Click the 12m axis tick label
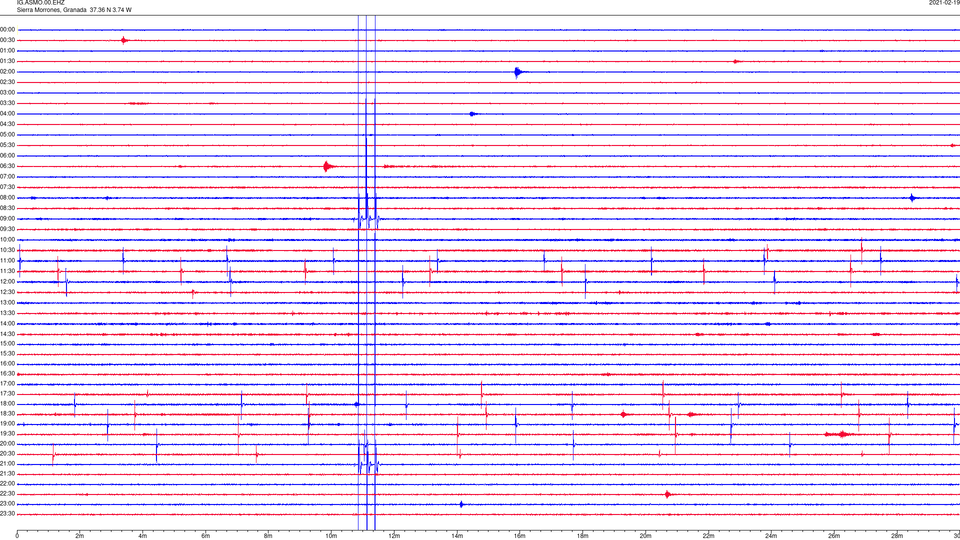The width and height of the screenshot is (960, 540). [x=394, y=536]
